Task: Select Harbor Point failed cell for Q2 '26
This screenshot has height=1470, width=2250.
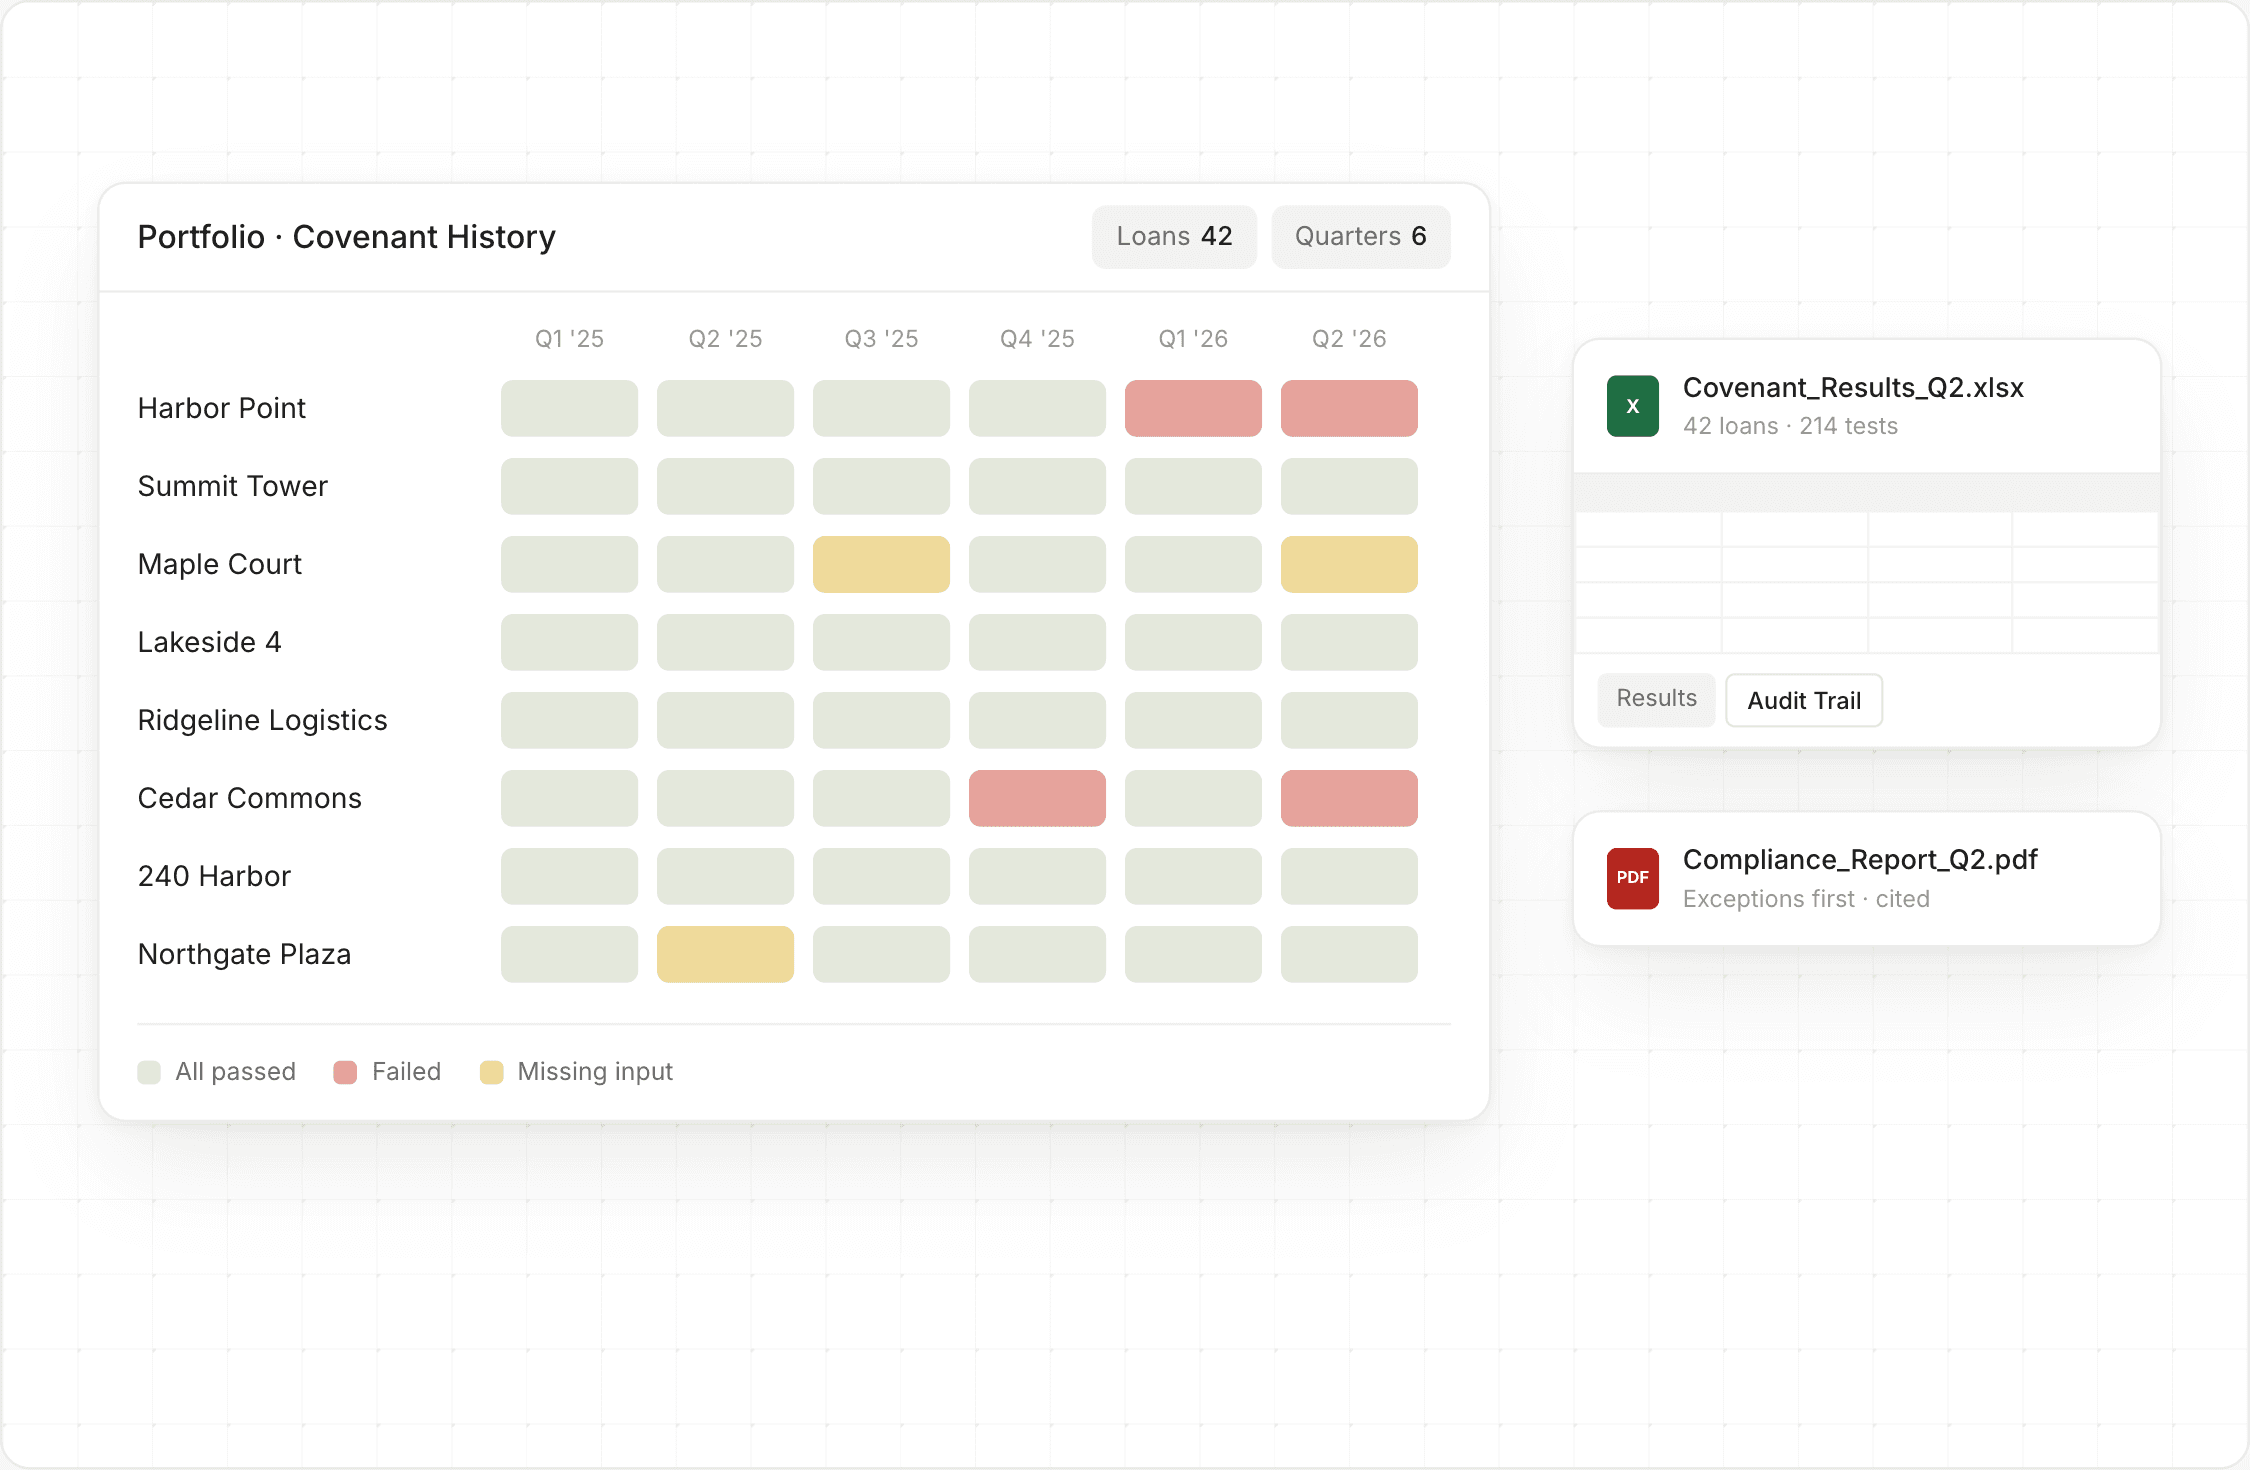Action: pos(1348,408)
